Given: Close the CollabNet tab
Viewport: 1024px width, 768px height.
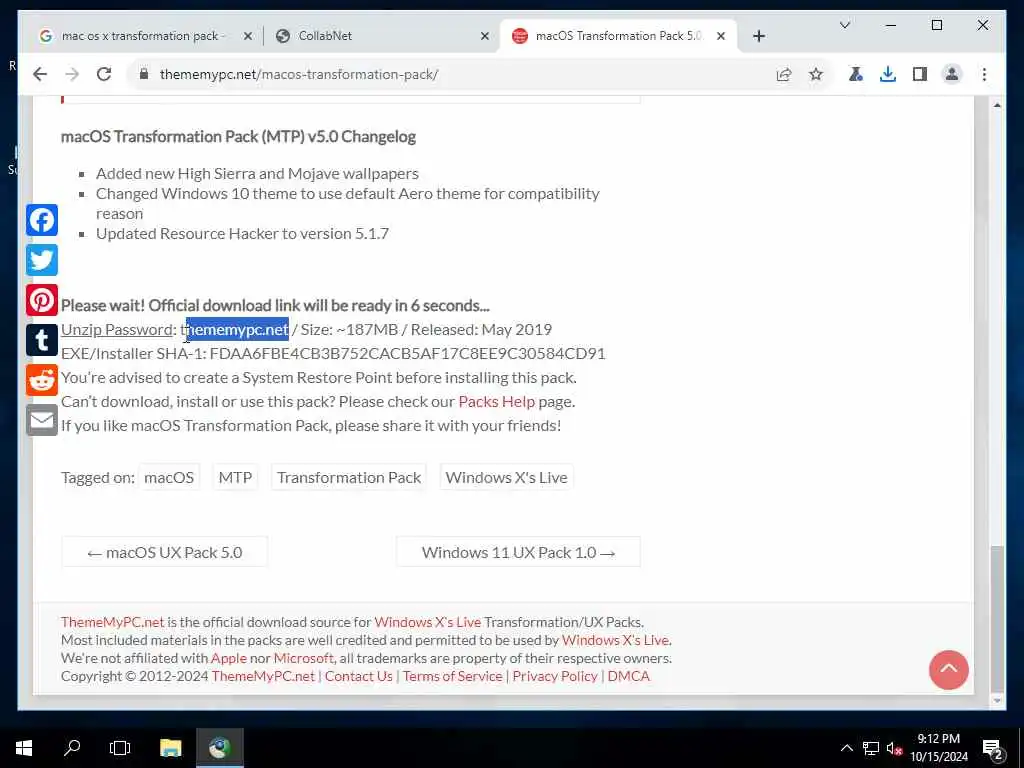Looking at the screenshot, I should coord(485,36).
